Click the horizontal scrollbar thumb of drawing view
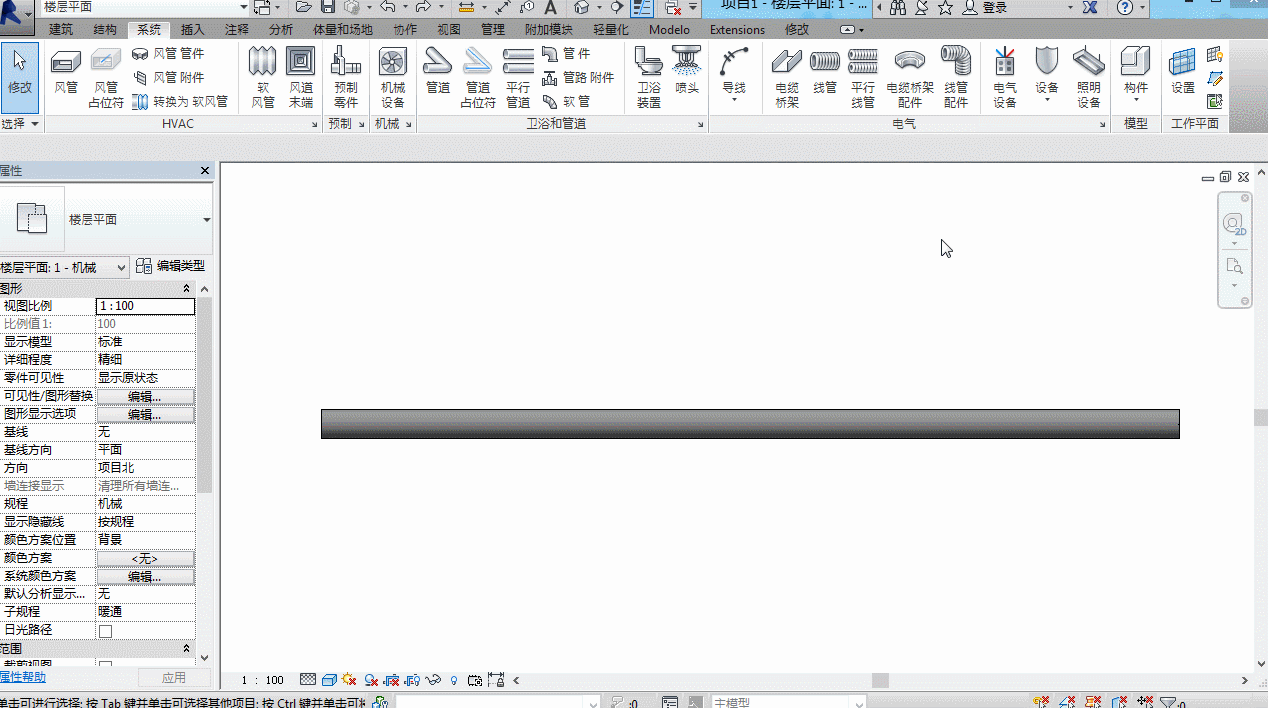Image resolution: width=1268 pixels, height=708 pixels. coord(880,680)
